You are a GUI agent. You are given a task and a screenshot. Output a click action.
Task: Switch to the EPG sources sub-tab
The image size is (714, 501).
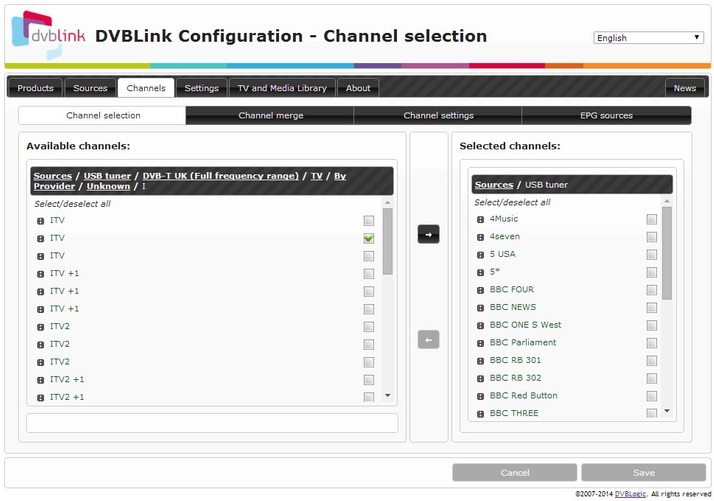pos(606,115)
